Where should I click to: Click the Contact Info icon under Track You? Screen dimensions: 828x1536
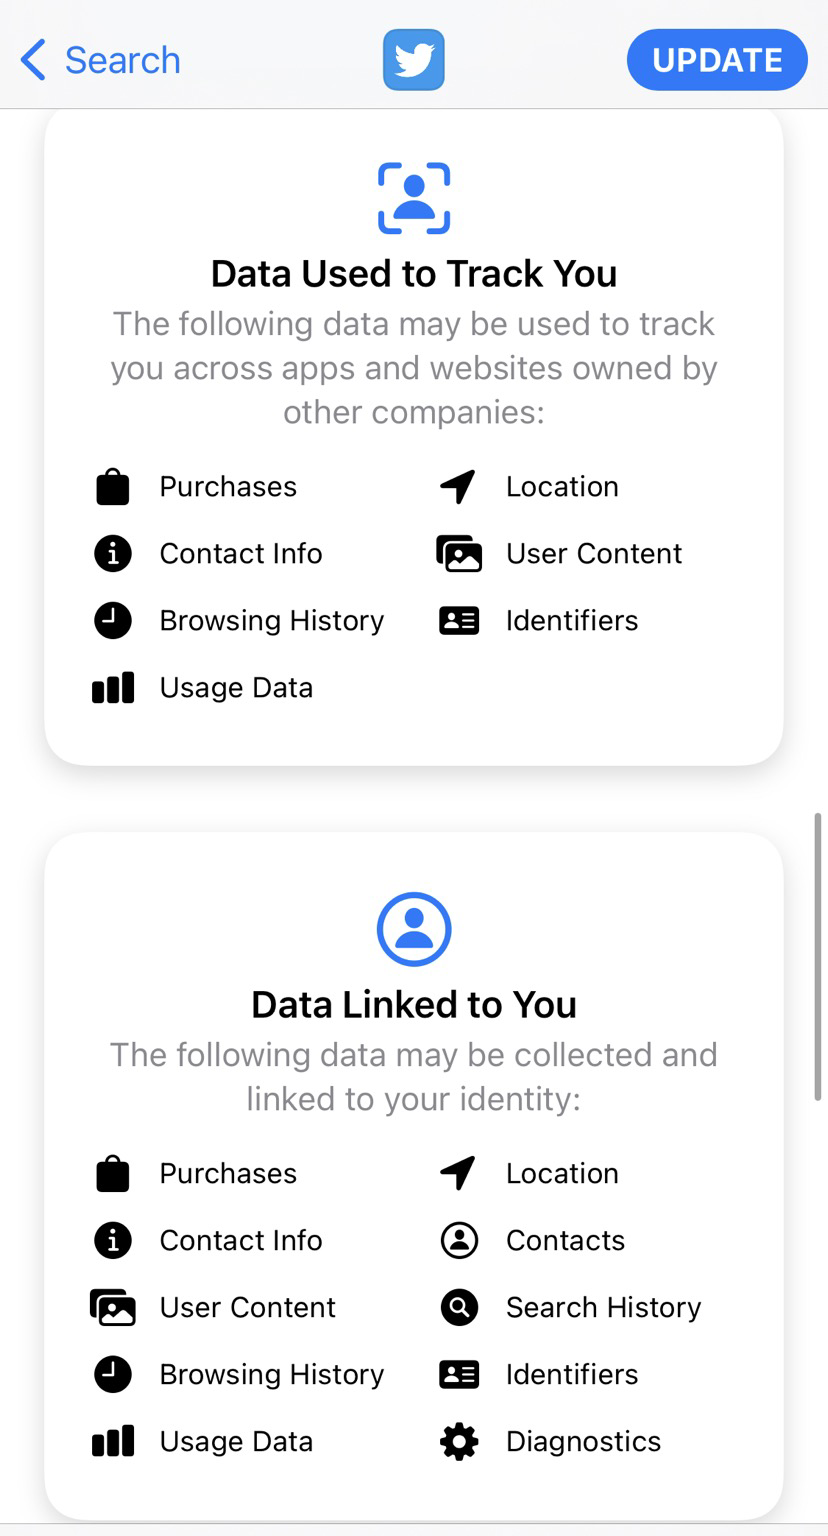[113, 554]
